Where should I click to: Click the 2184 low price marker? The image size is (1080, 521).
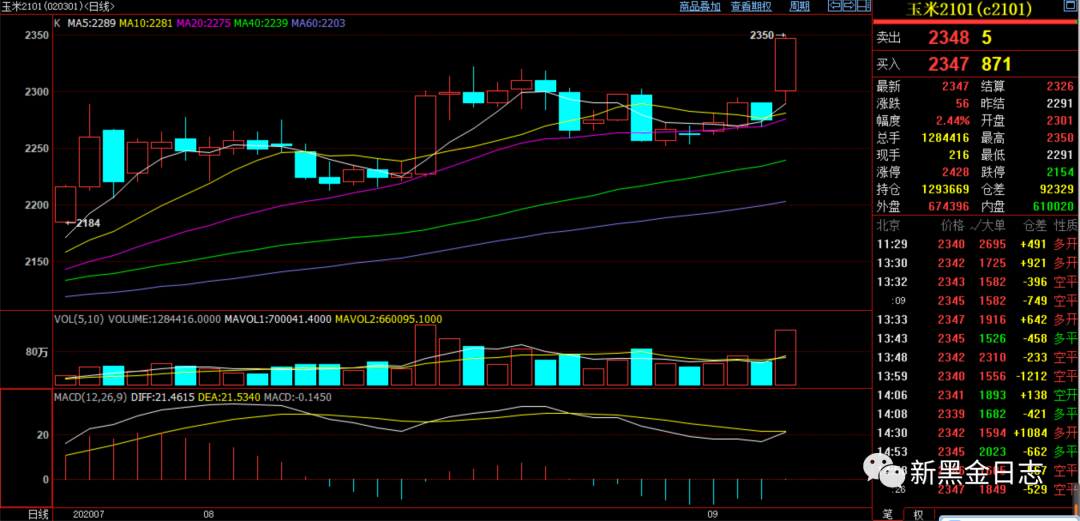click(87, 223)
